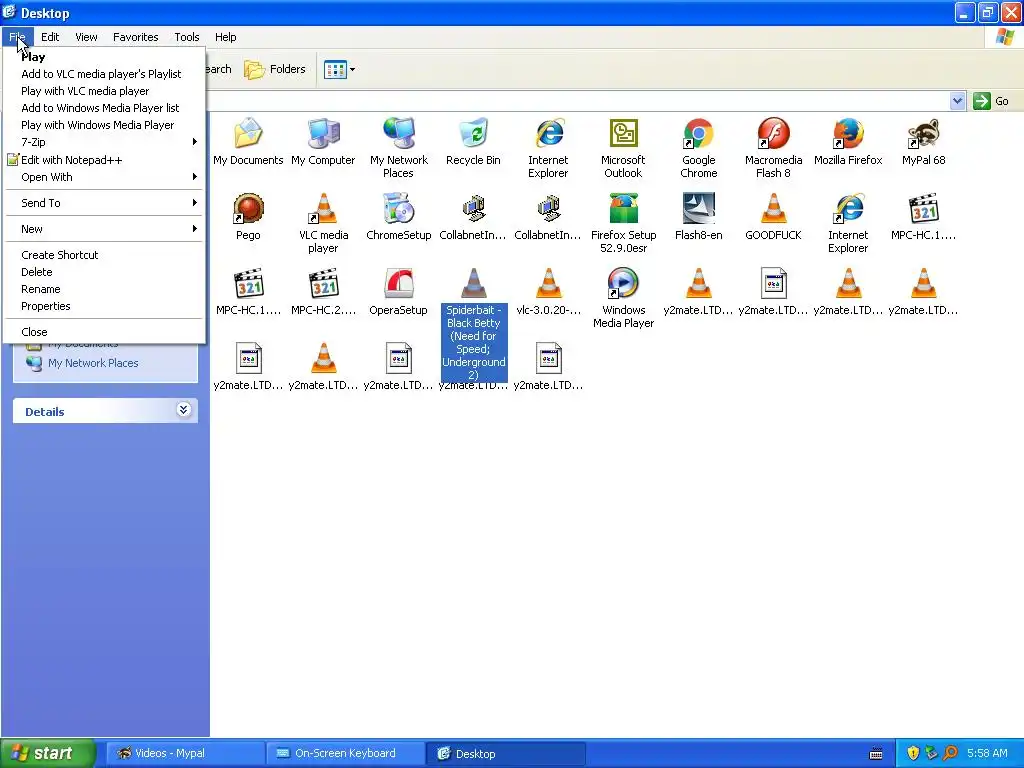
Task: Choose Edit with Notepad++
Action: click(x=104, y=160)
